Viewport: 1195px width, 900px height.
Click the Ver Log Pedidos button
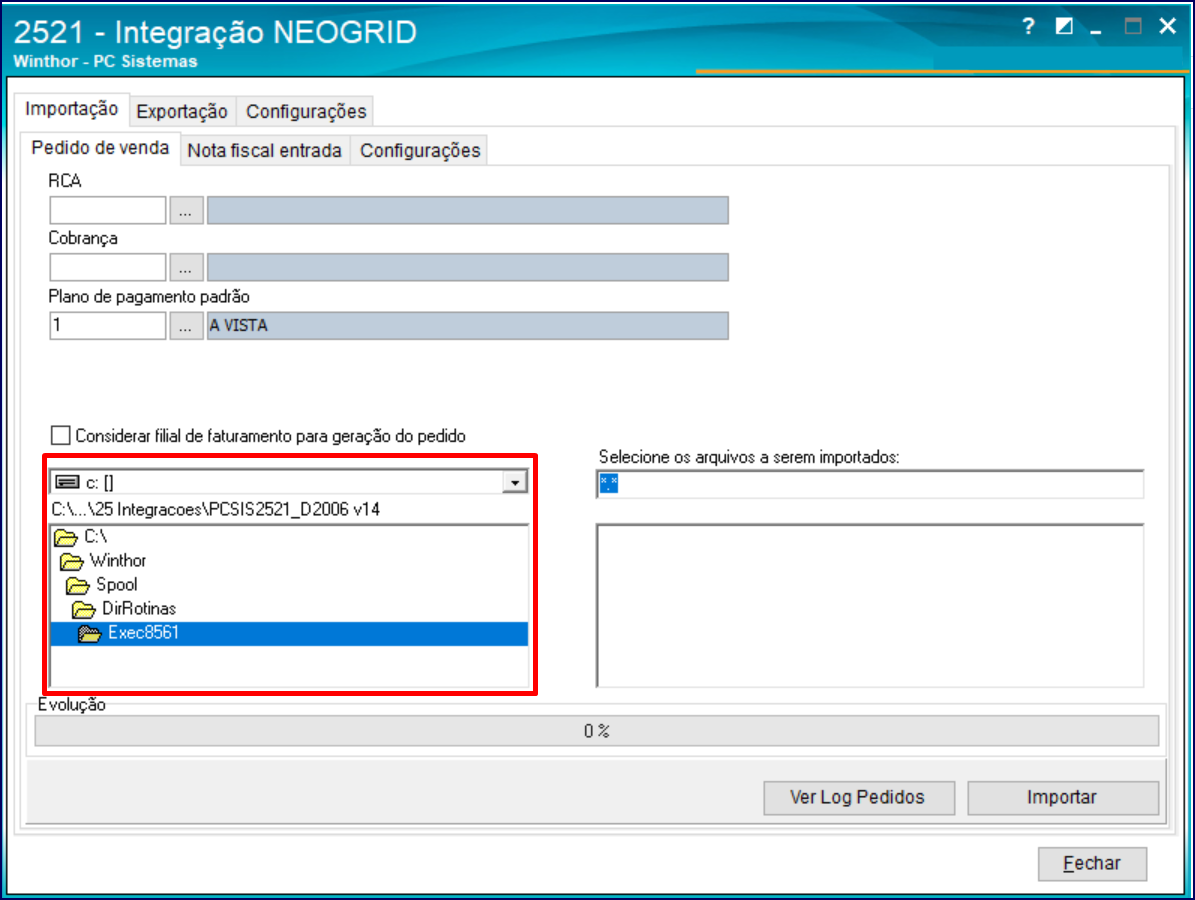pyautogui.click(x=859, y=798)
